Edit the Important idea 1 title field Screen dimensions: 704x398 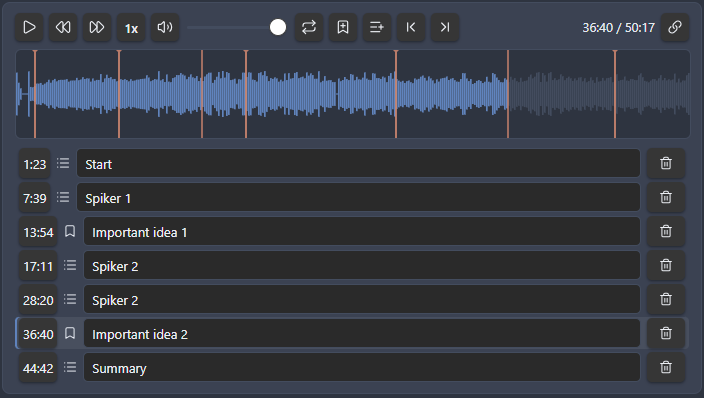coord(362,232)
